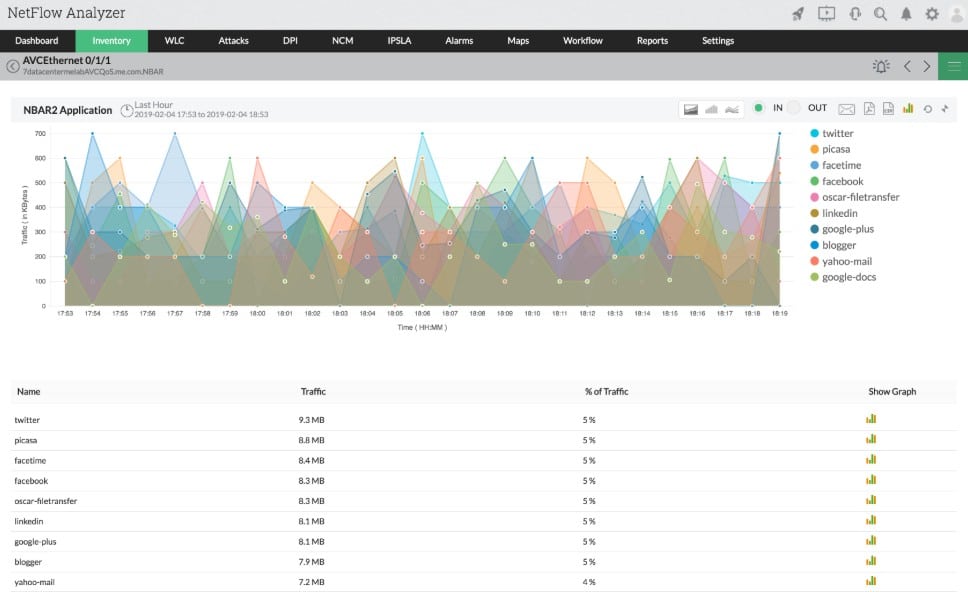Viewport: 968px width, 592px height.
Task: Open the ringing alarm bell icon
Action: [x=881, y=66]
